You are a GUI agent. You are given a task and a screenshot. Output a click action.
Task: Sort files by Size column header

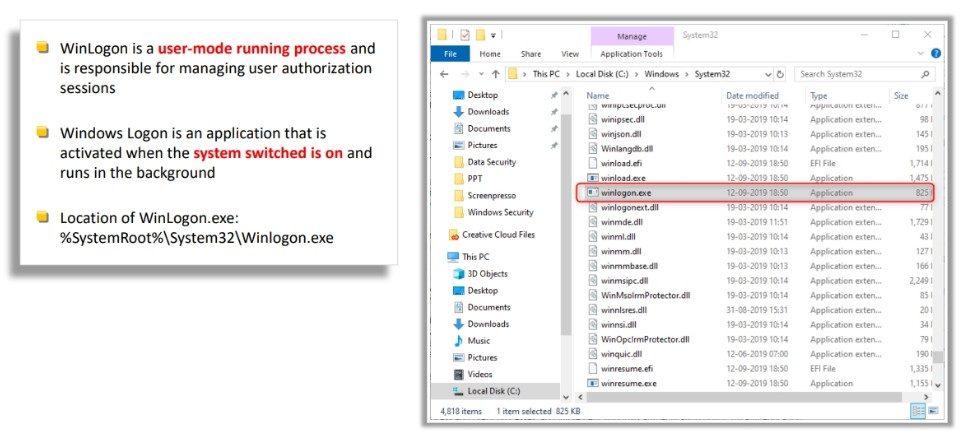coord(901,96)
